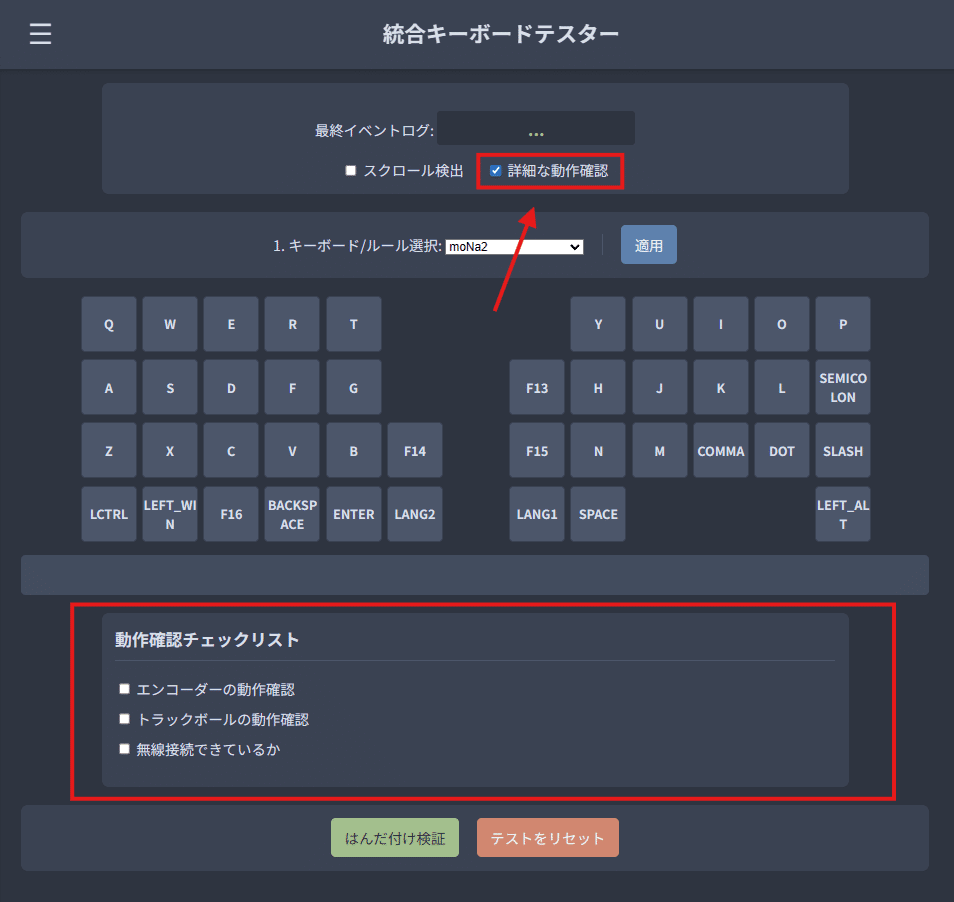Check エンコーダーの動作確認 in the checklist
Image resolution: width=954 pixels, height=902 pixels.
124,688
